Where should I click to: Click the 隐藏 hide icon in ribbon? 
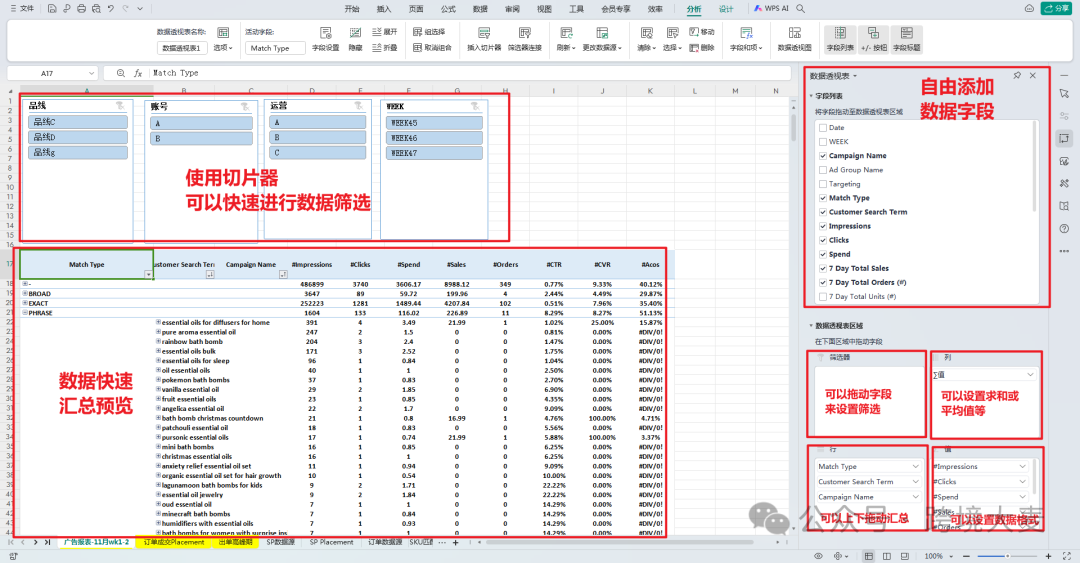tap(355, 32)
